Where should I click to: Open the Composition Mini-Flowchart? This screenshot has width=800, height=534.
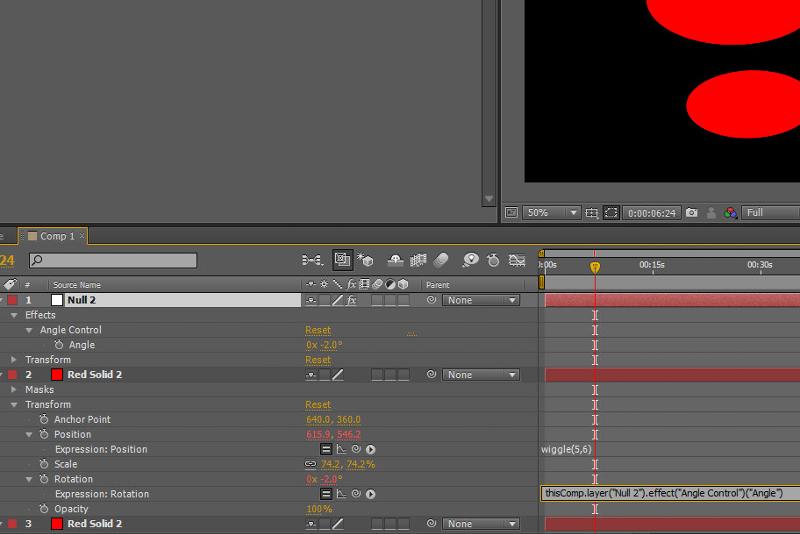[x=312, y=261]
